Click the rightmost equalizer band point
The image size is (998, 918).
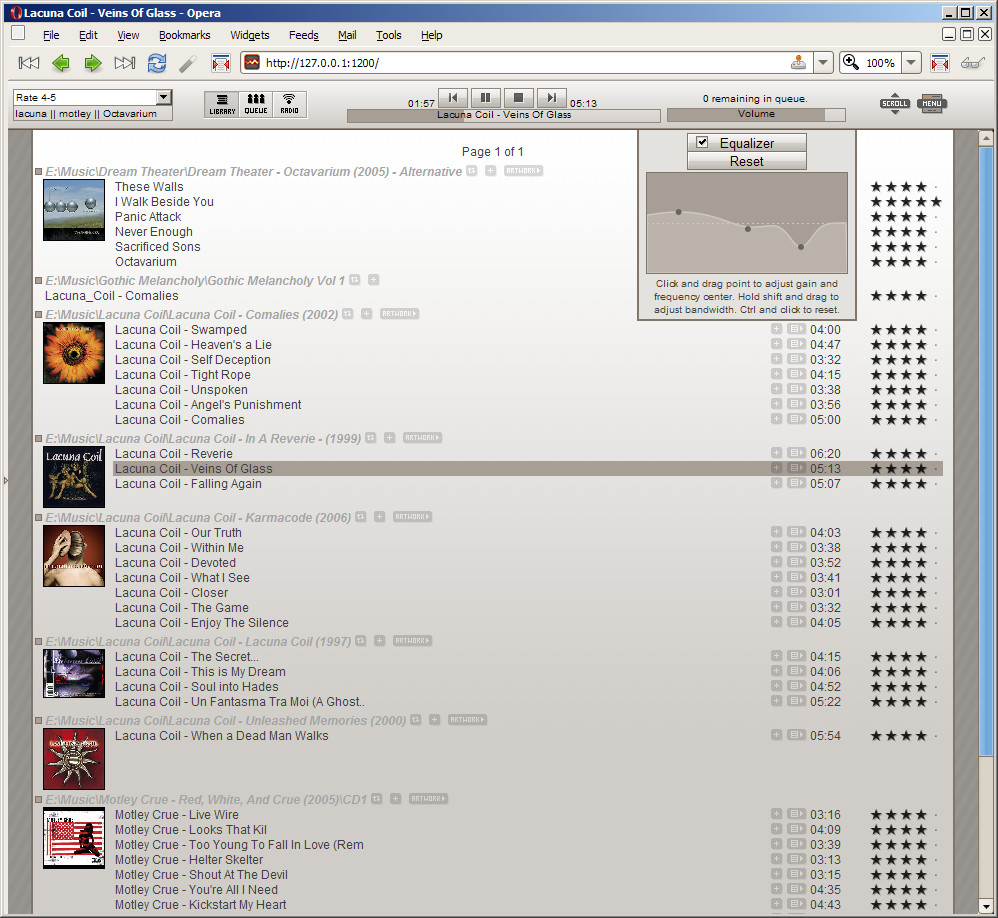tap(801, 246)
